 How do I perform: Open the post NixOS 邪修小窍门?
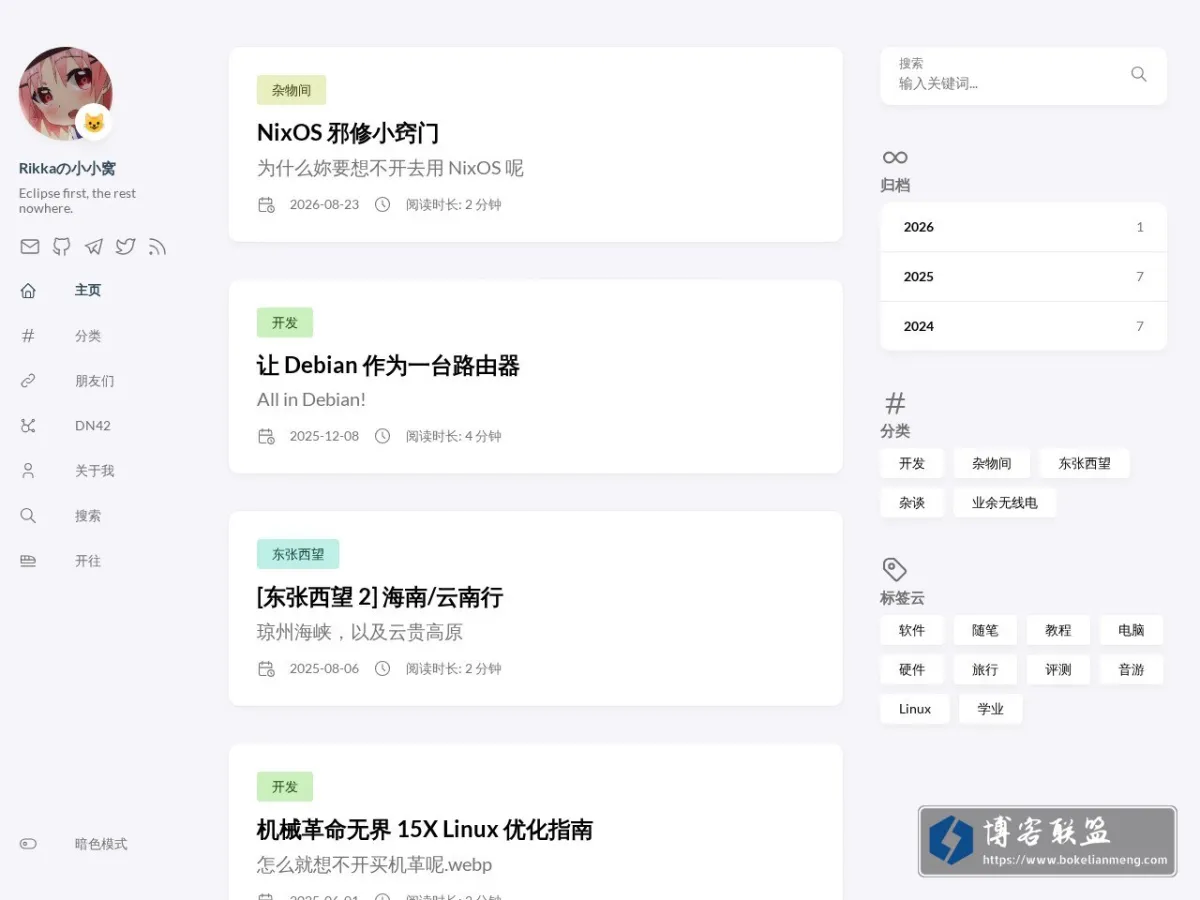(x=348, y=133)
